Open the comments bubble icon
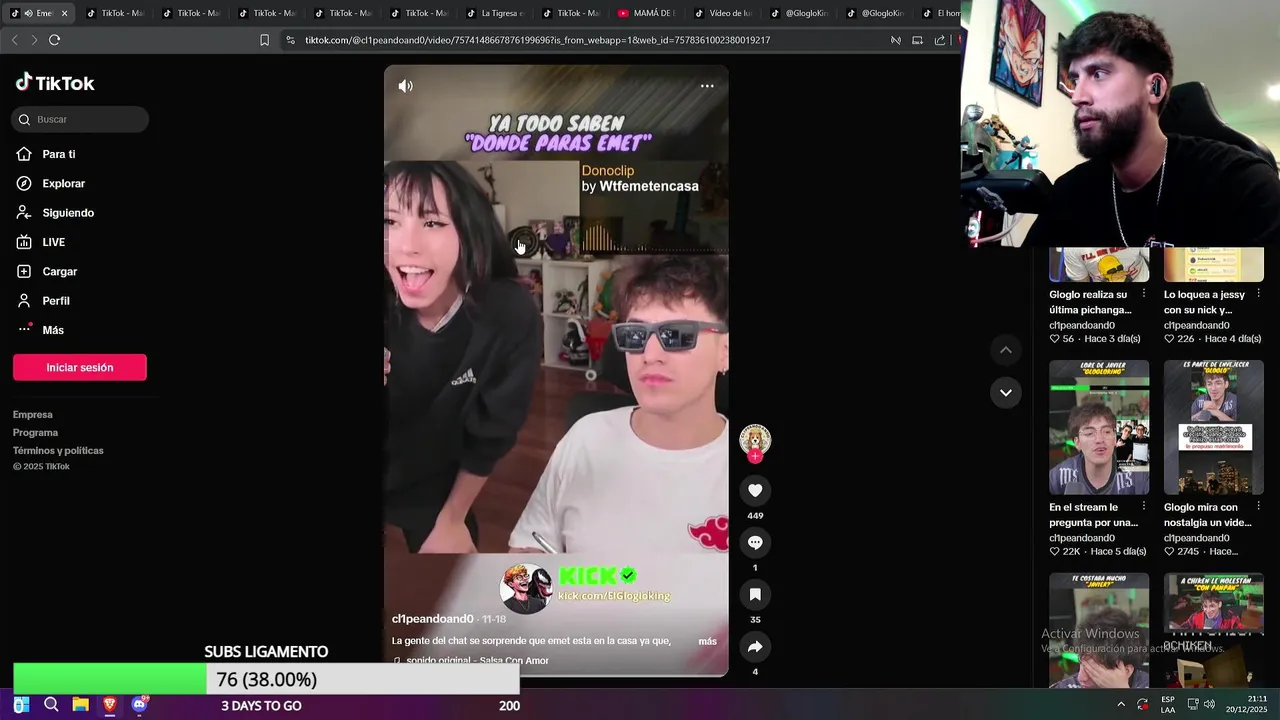Image resolution: width=1280 pixels, height=720 pixels. click(755, 542)
